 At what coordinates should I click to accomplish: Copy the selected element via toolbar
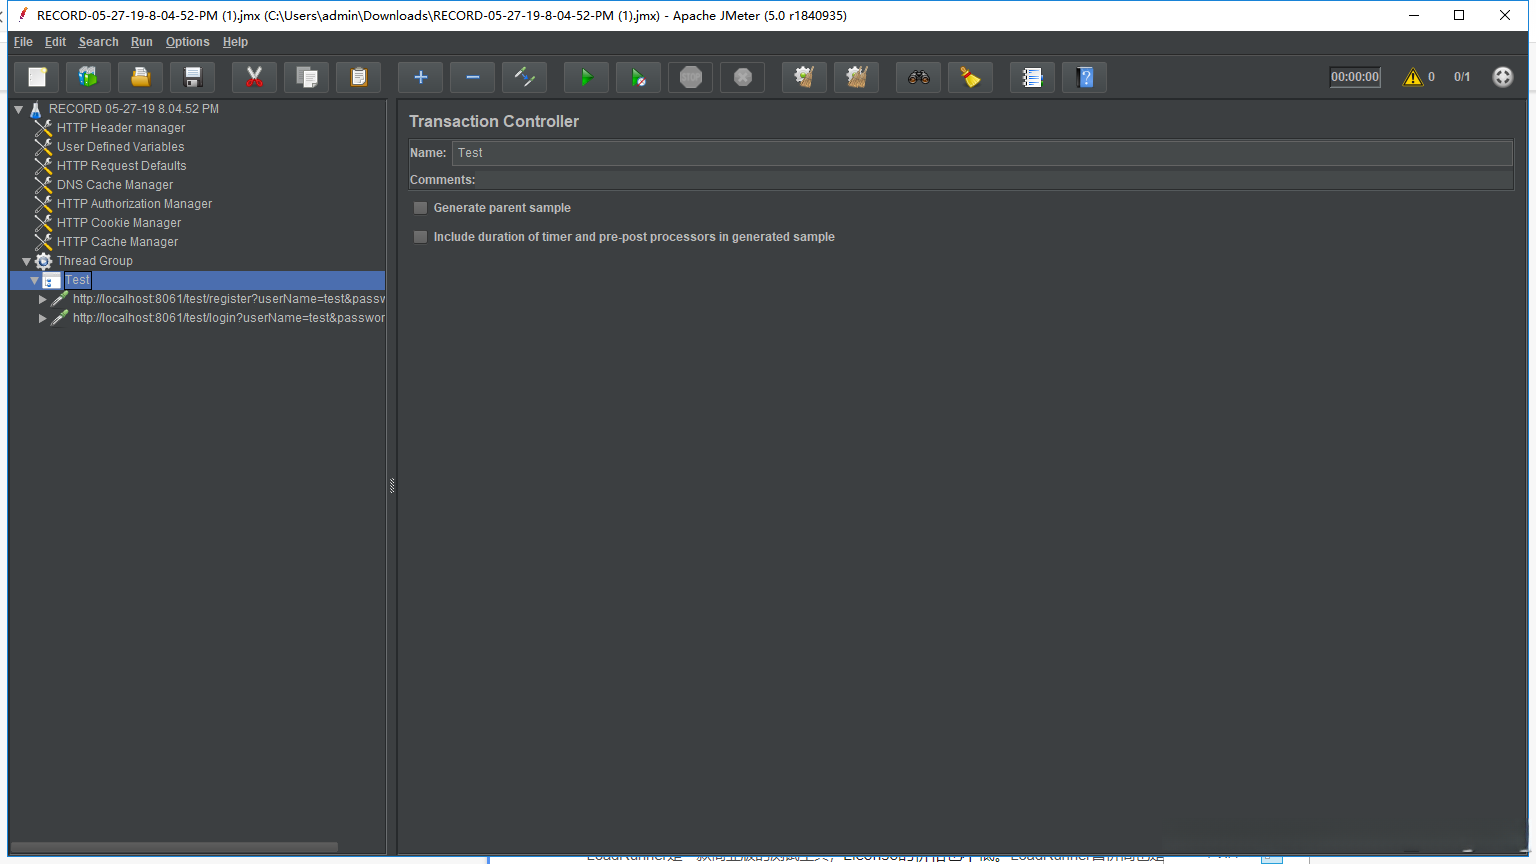point(307,77)
